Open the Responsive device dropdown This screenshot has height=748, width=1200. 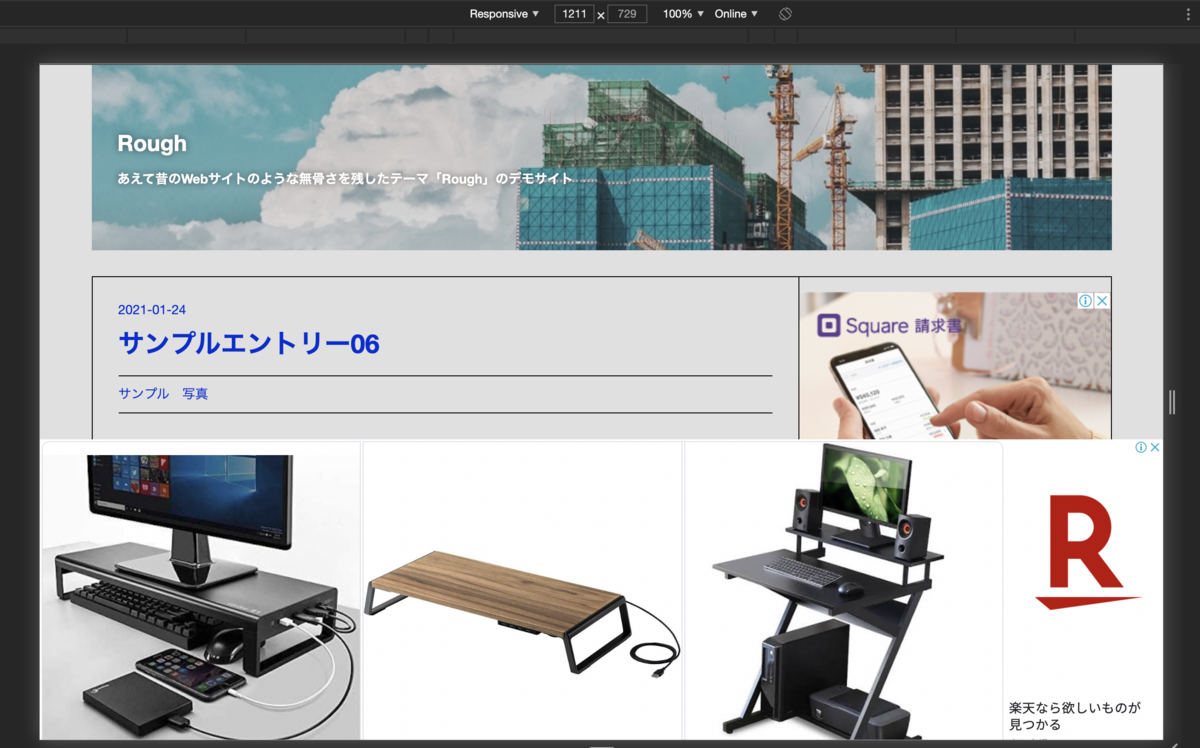click(x=504, y=14)
